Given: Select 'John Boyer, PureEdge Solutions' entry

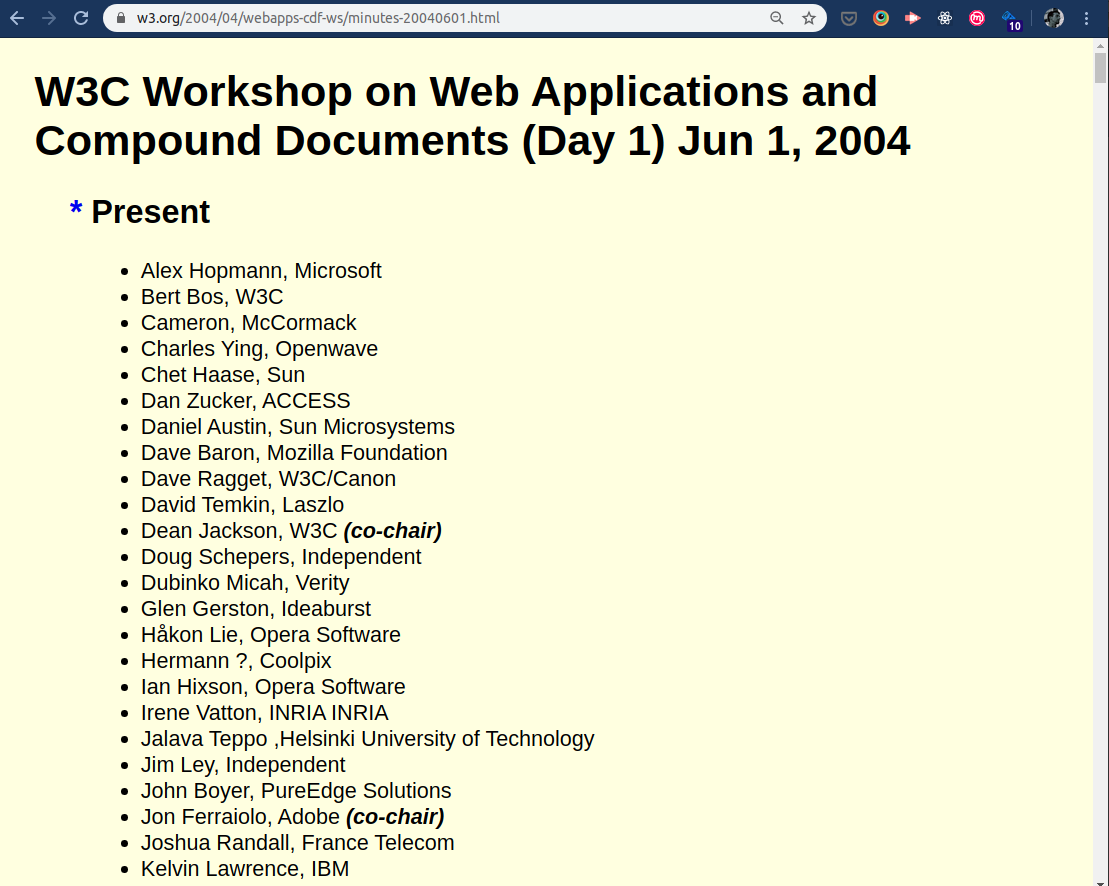Looking at the screenshot, I should [296, 791].
